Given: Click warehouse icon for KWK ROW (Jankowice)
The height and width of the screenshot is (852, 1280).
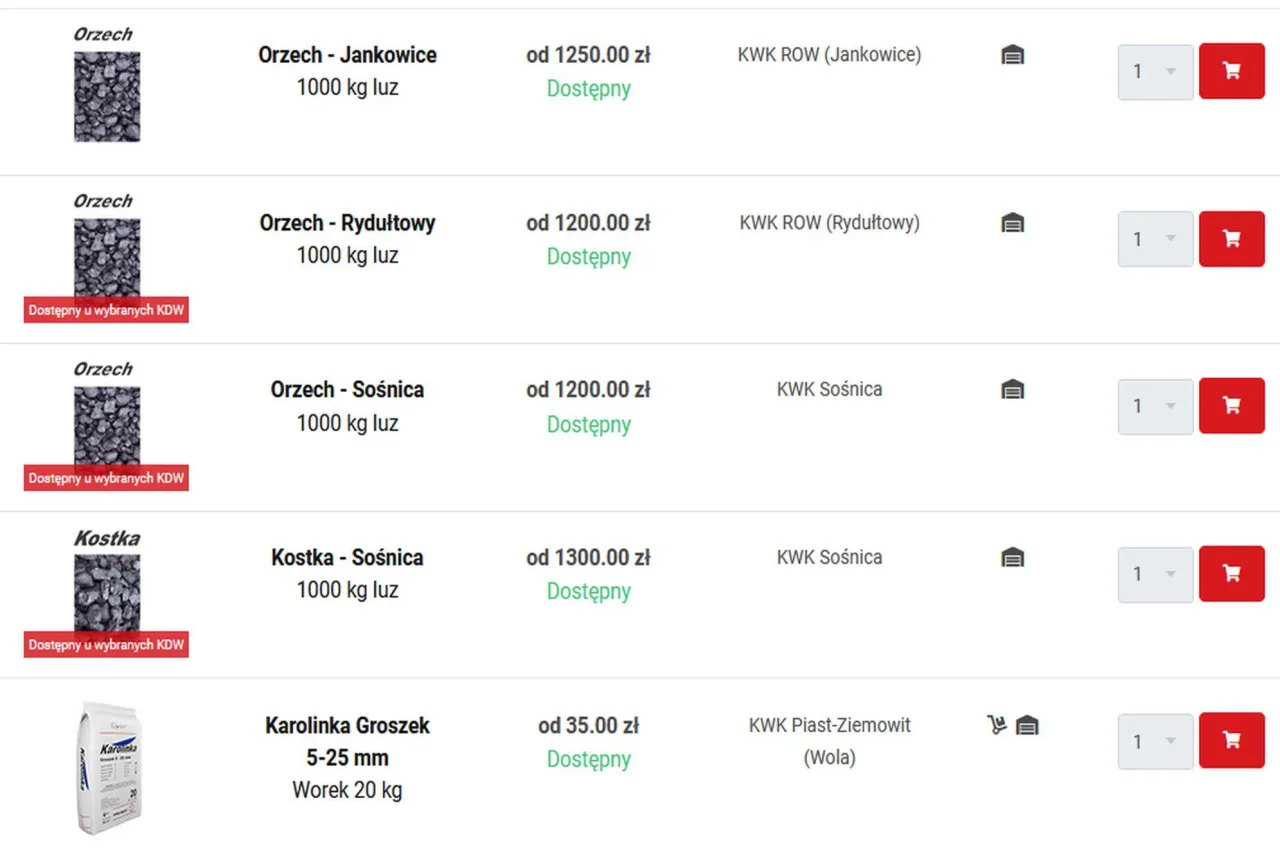Looking at the screenshot, I should tap(1013, 55).
